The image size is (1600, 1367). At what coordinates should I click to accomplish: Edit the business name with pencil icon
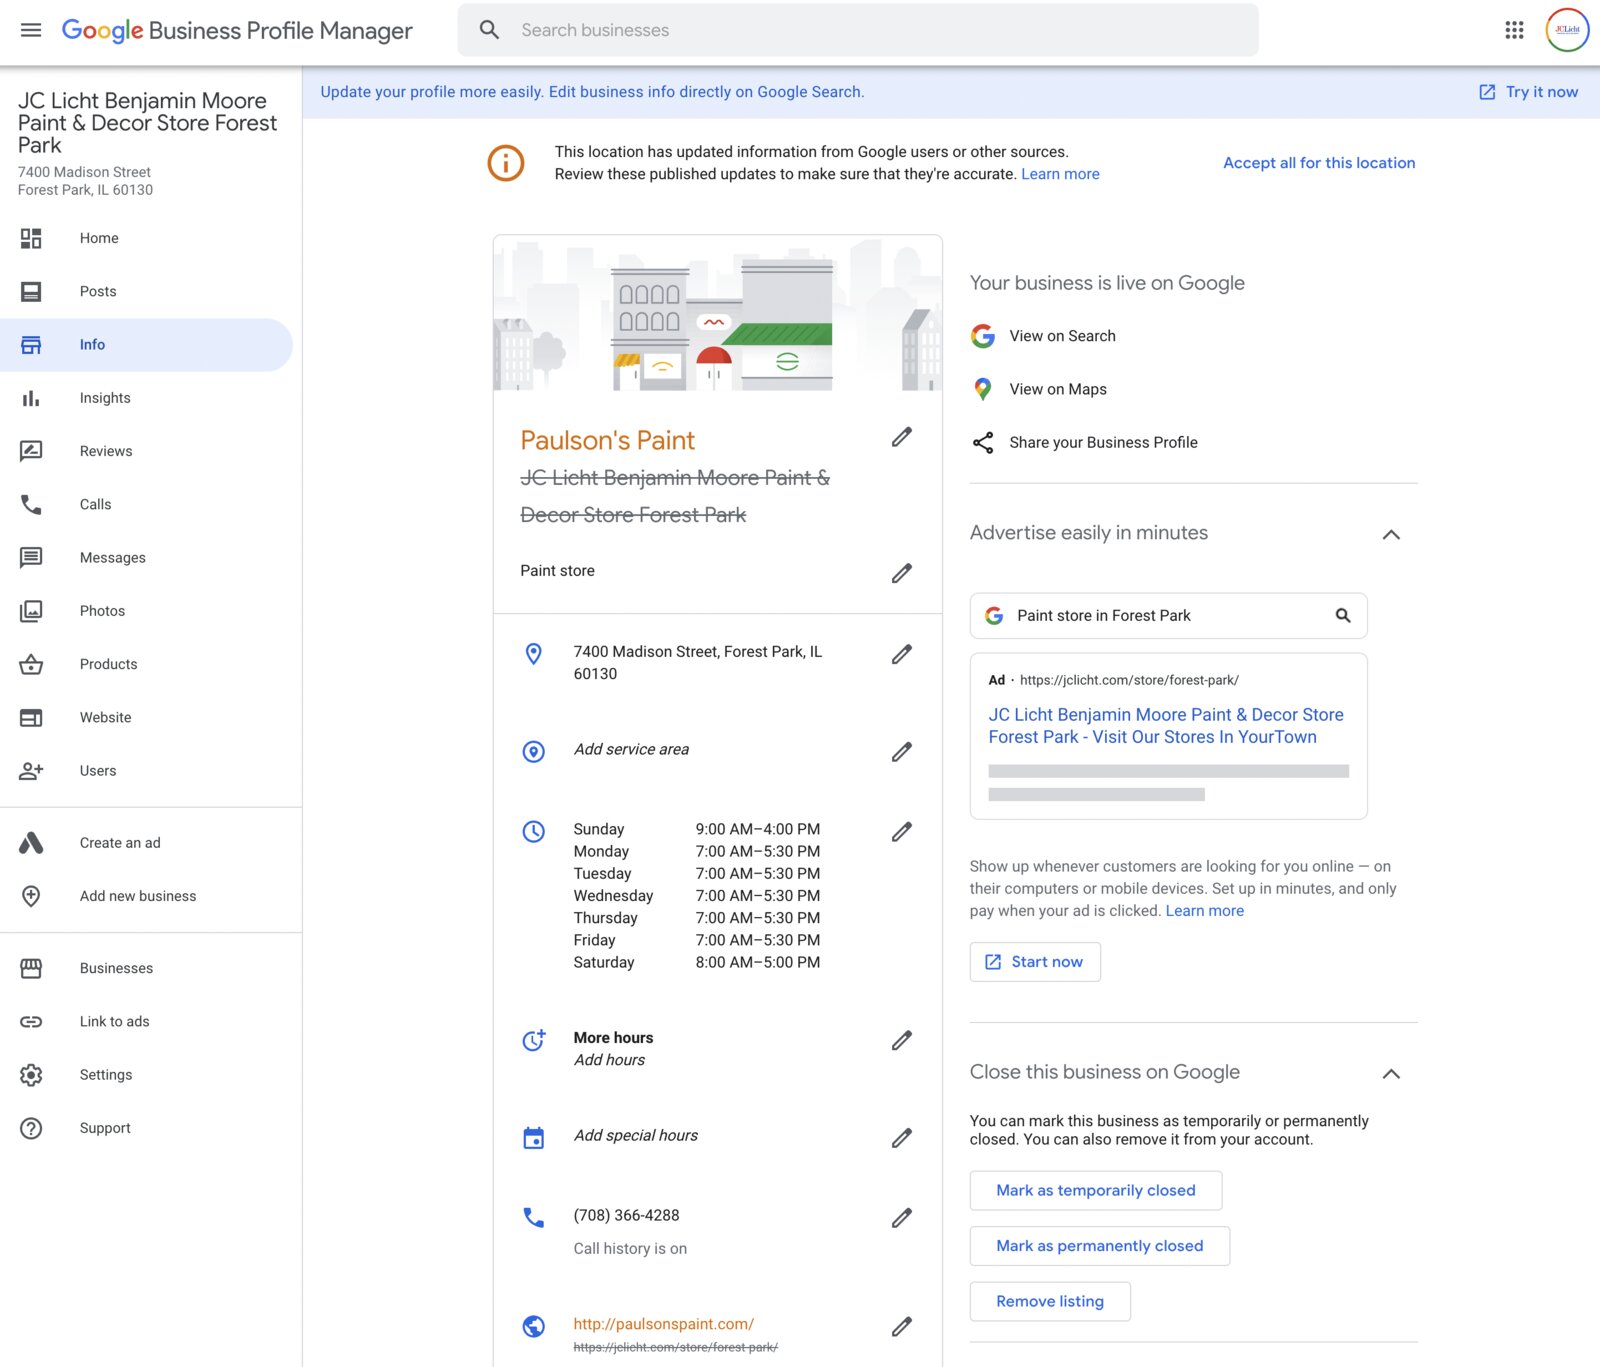pyautogui.click(x=902, y=437)
